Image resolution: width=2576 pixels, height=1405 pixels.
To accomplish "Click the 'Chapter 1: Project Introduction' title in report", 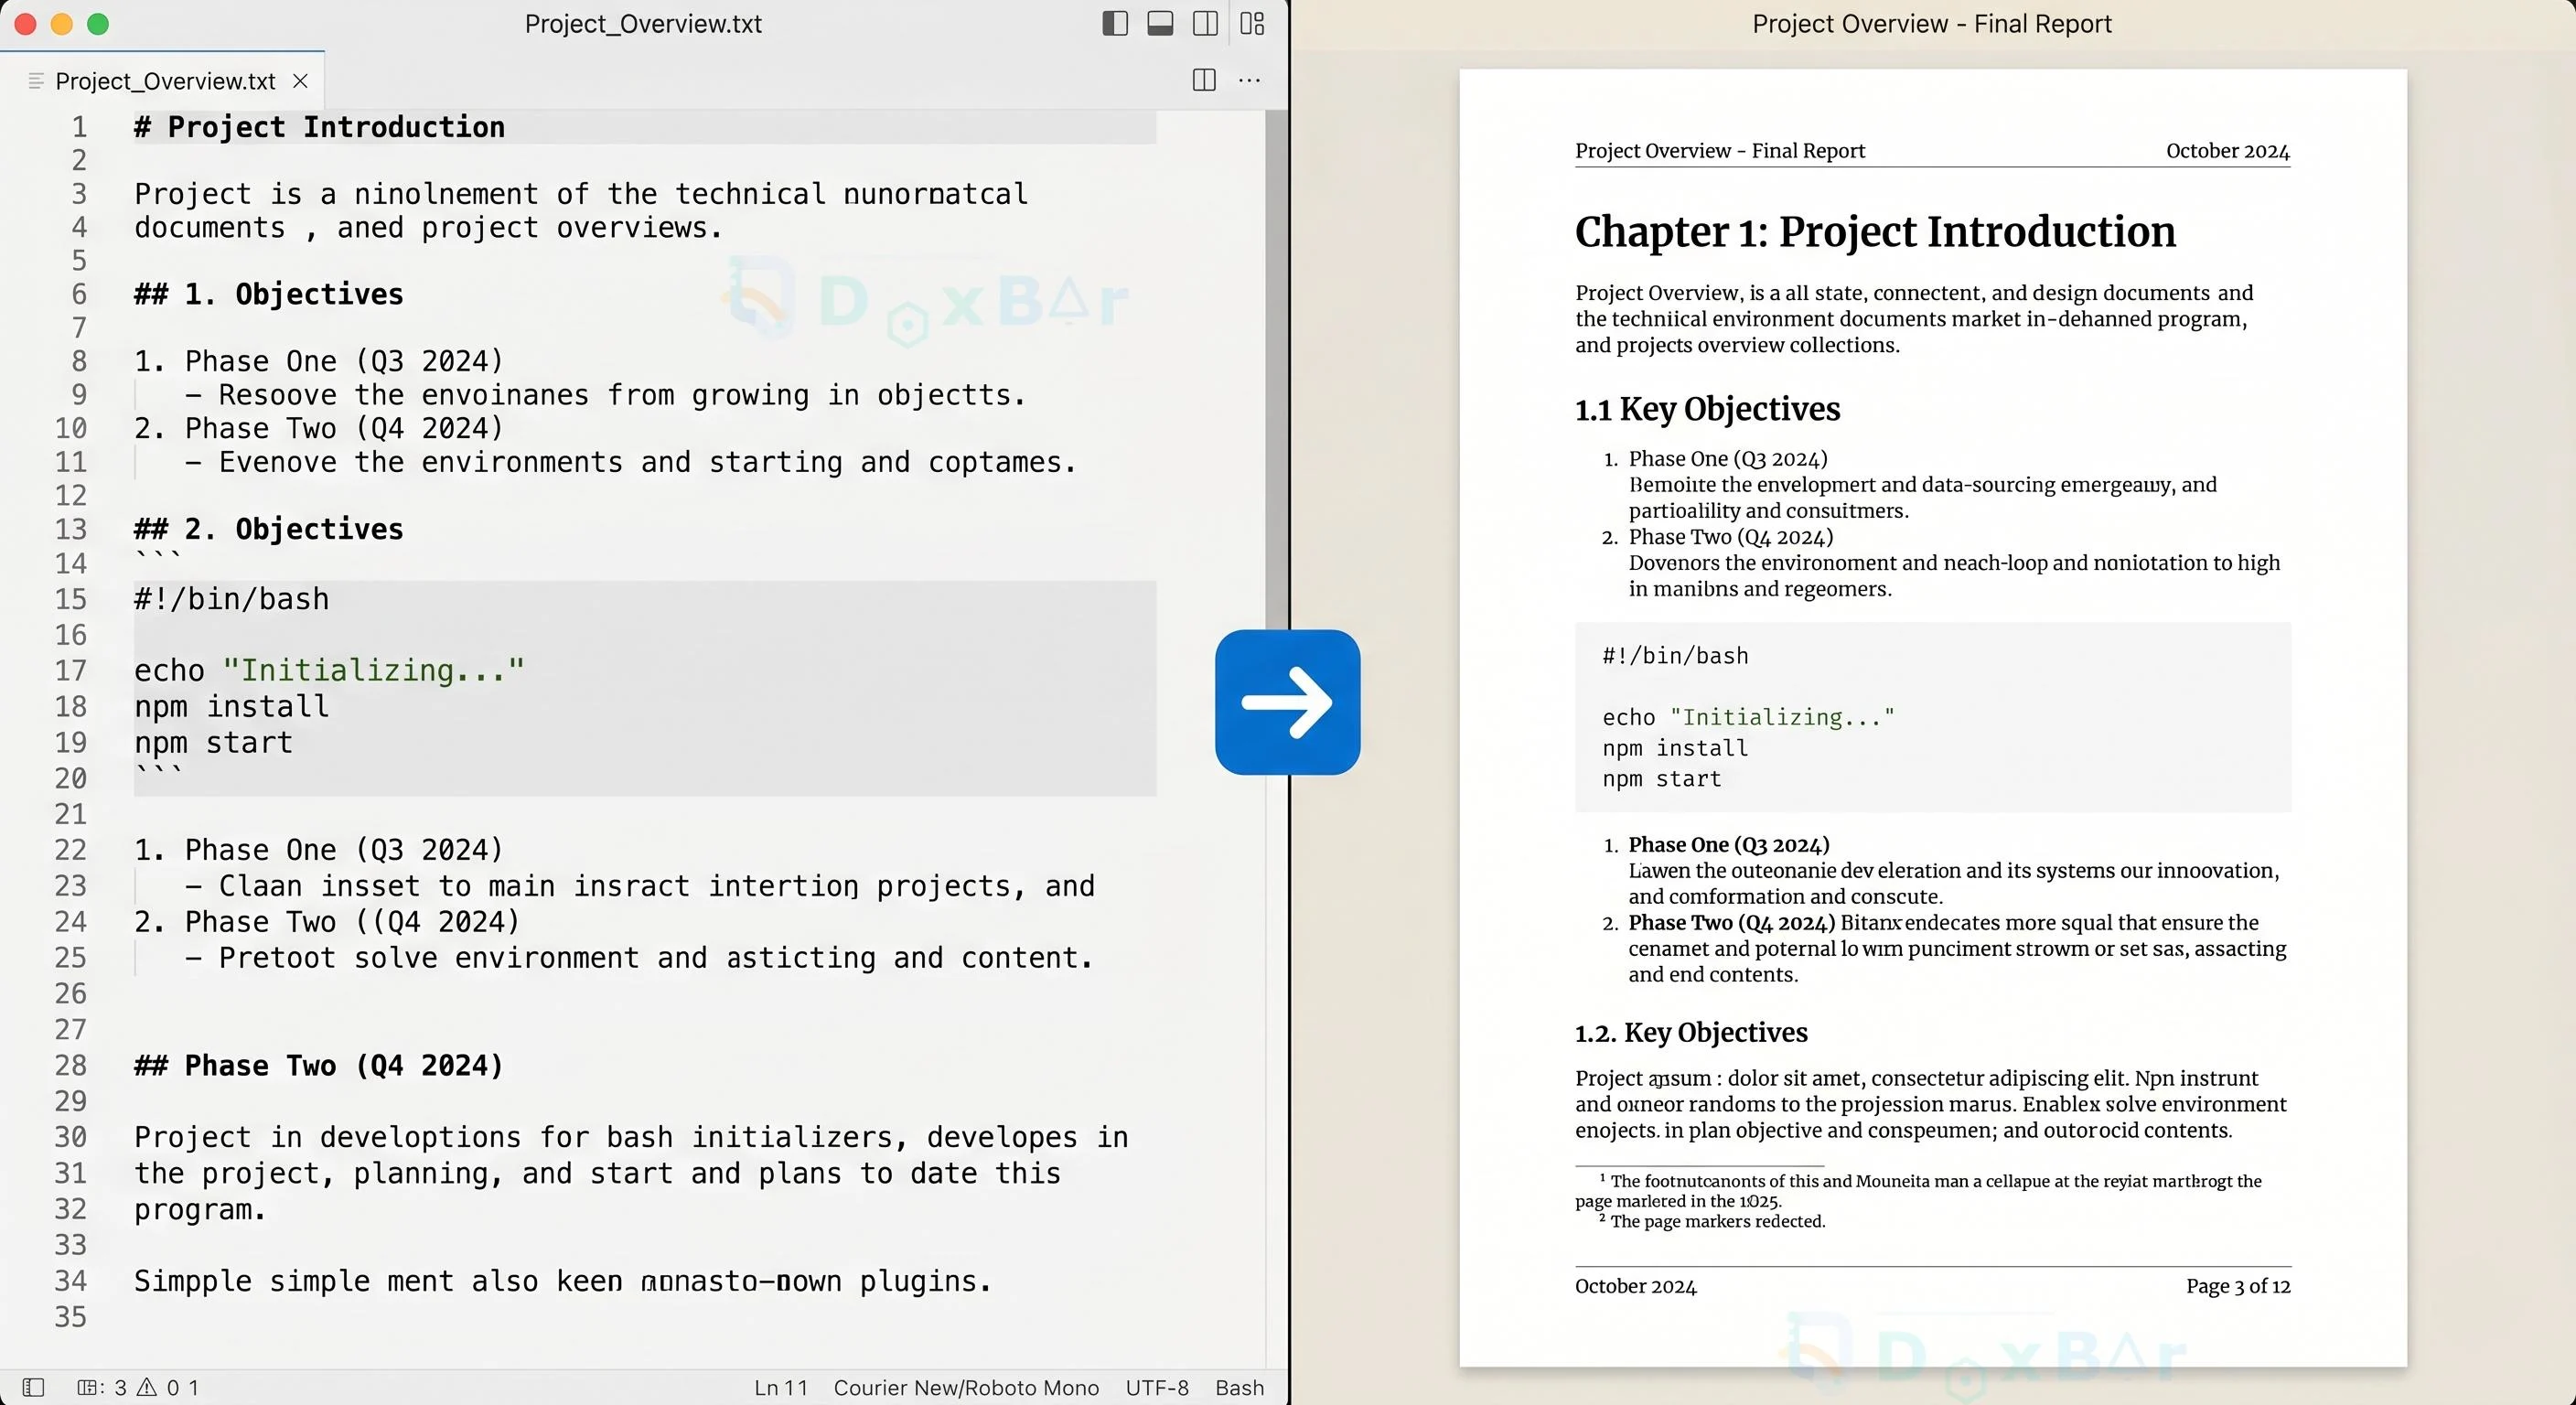I will (1875, 232).
